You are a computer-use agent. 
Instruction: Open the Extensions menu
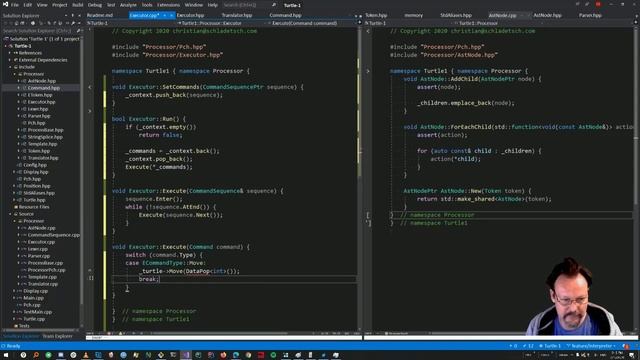click(168, 5)
